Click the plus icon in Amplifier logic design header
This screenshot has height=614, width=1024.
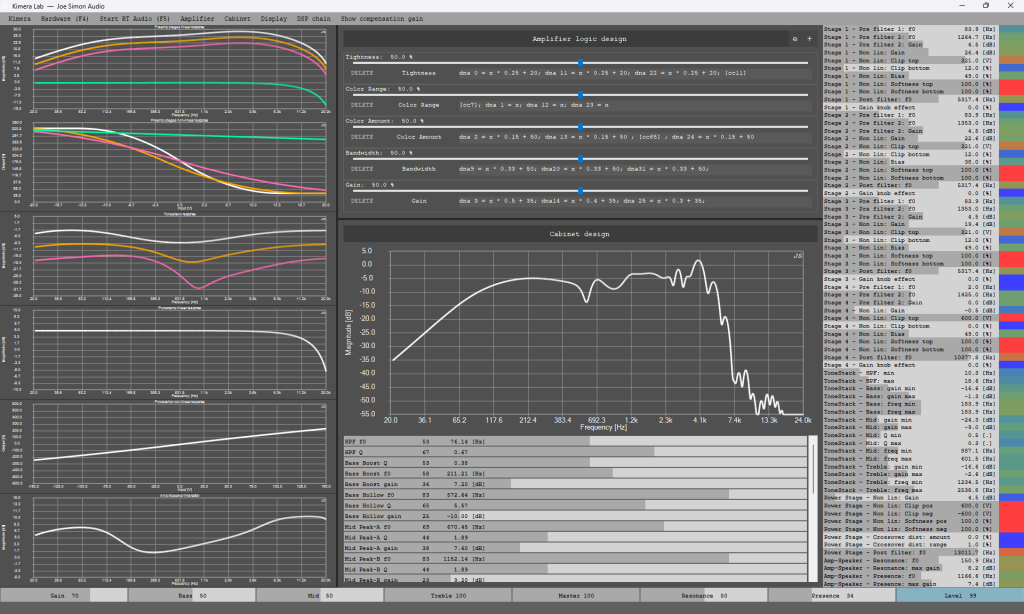pyautogui.click(x=809, y=39)
